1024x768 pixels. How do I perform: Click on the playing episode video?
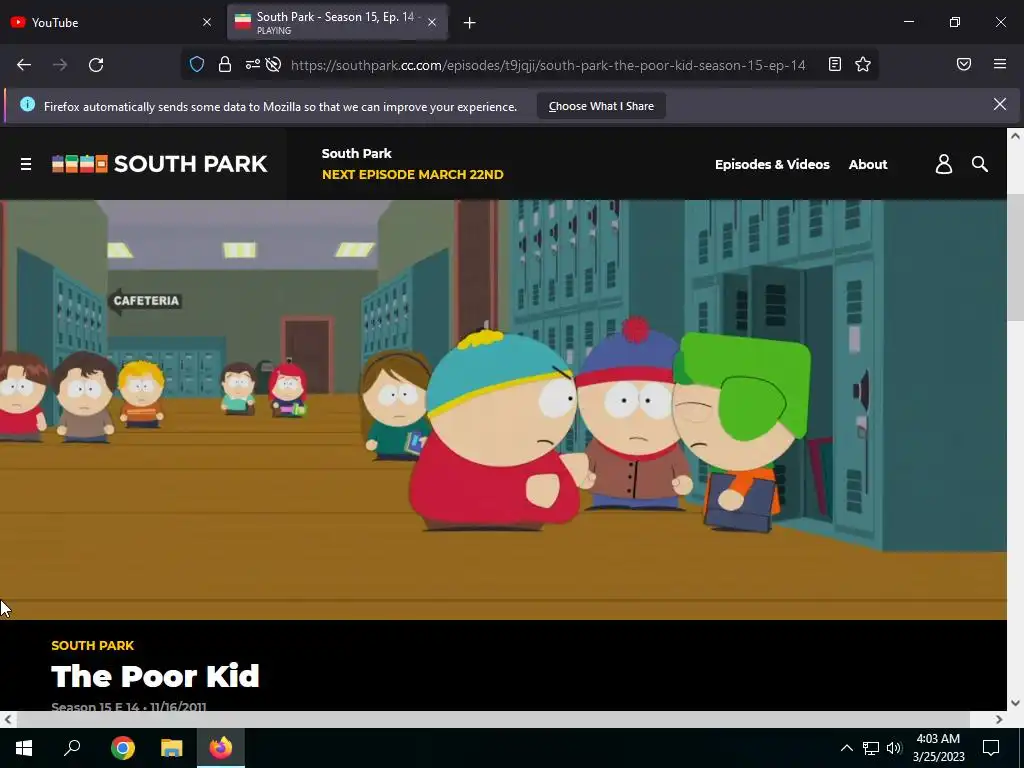[504, 409]
